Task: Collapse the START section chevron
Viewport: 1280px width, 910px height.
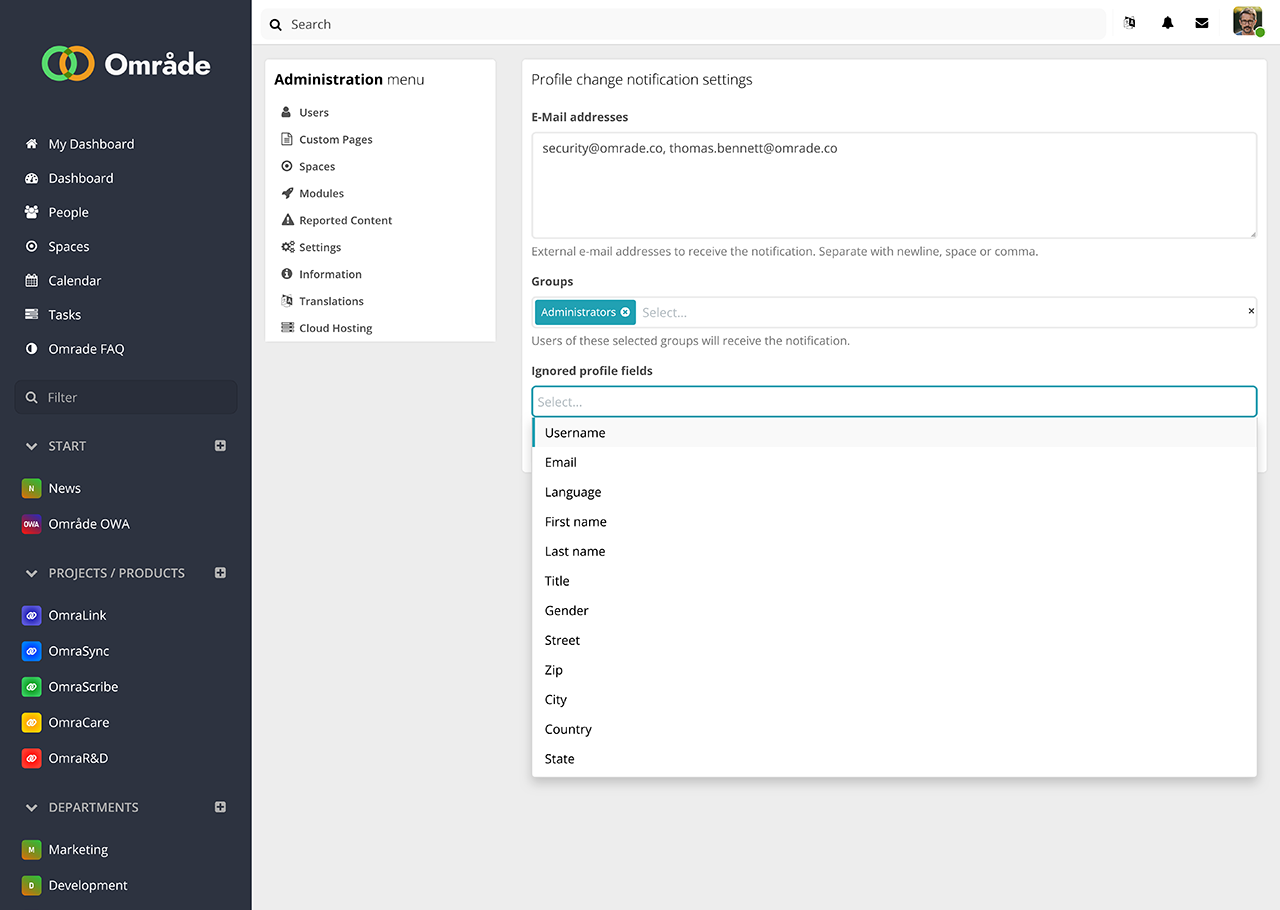Action: coord(31,446)
